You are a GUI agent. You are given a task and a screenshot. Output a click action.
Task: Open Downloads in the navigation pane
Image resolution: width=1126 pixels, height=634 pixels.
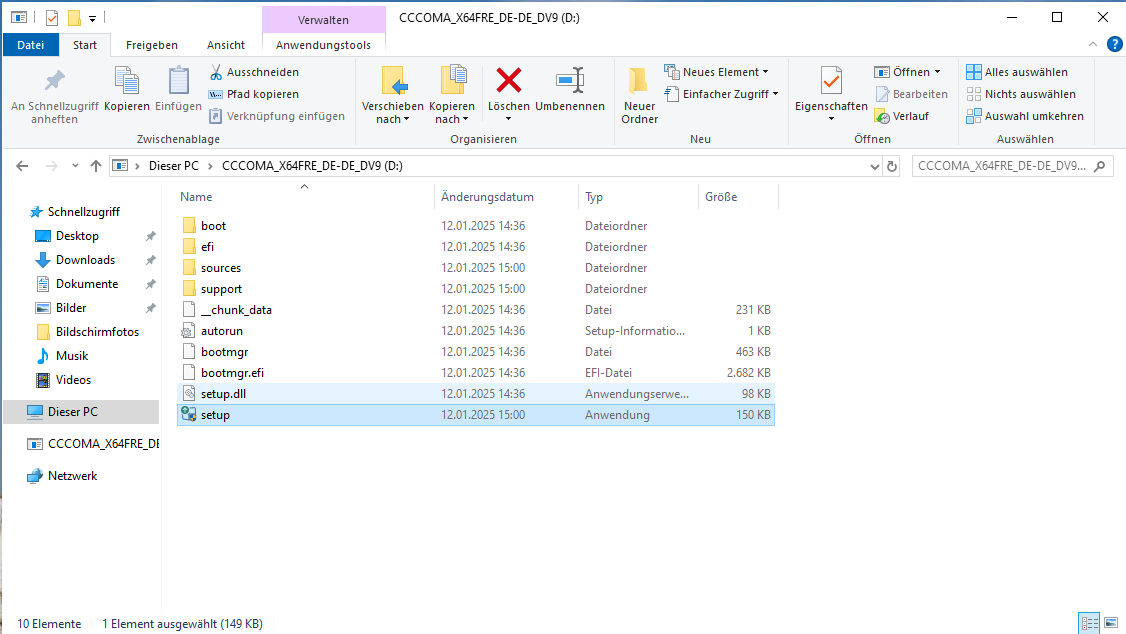coord(85,260)
